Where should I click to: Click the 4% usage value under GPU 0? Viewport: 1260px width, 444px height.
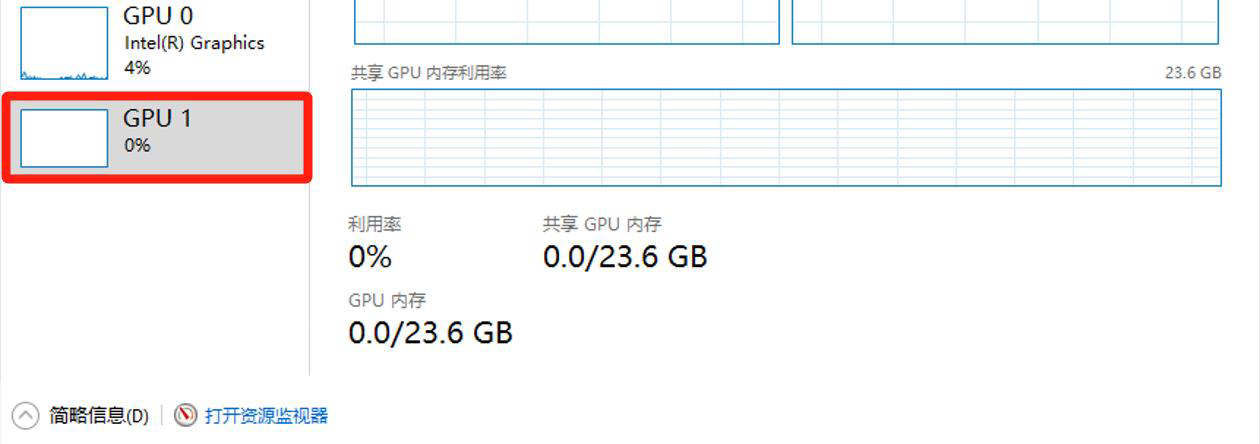point(137,67)
